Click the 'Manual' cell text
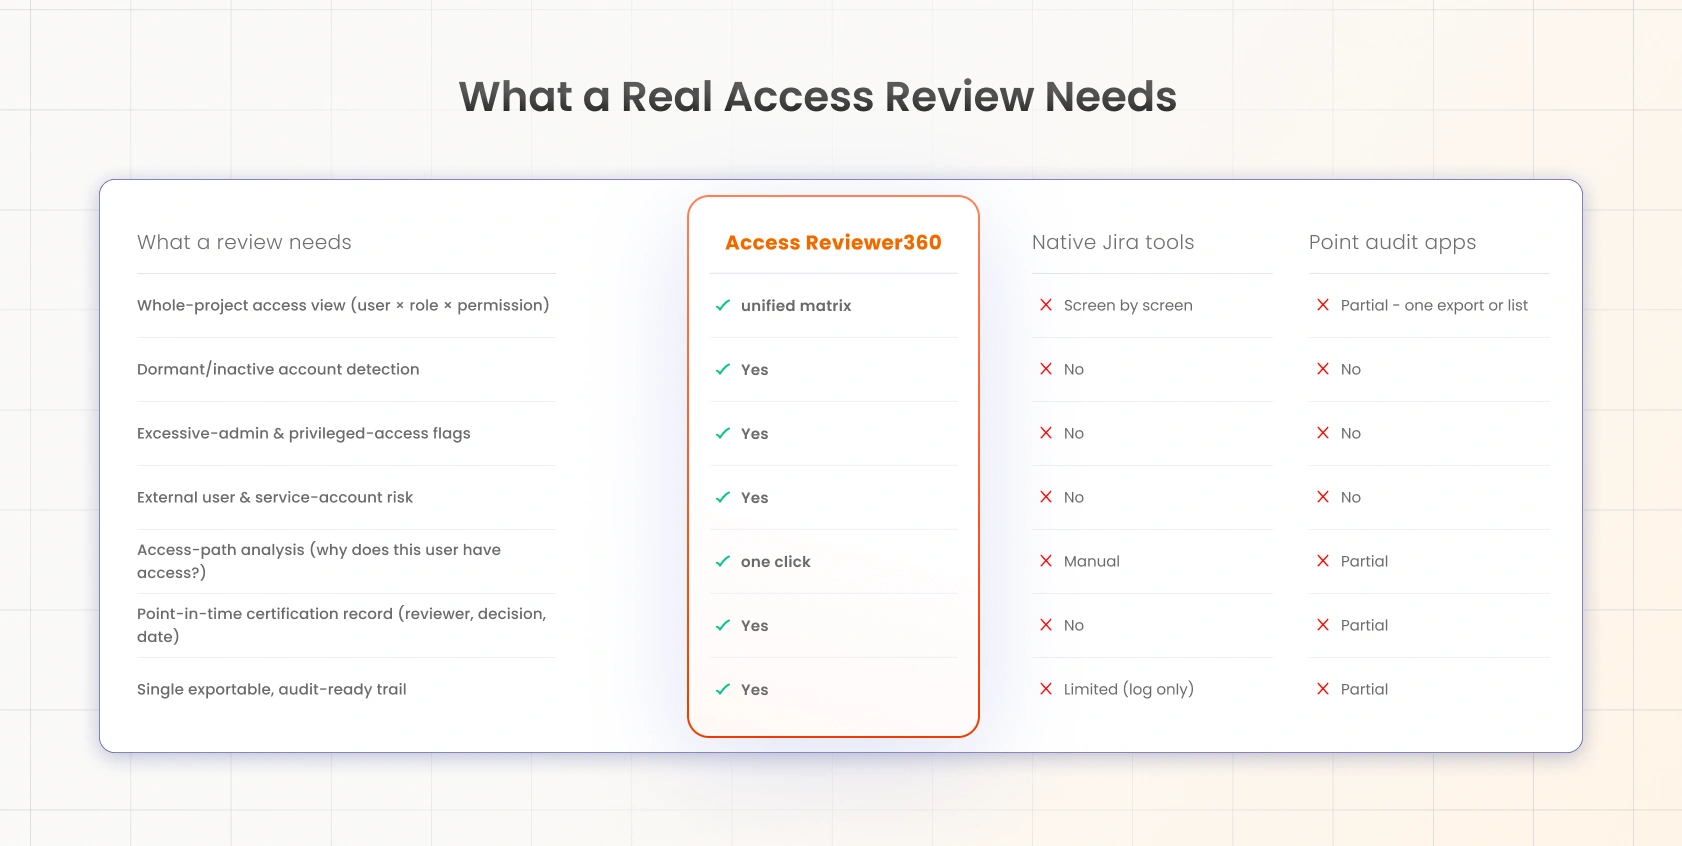 click(x=1092, y=561)
